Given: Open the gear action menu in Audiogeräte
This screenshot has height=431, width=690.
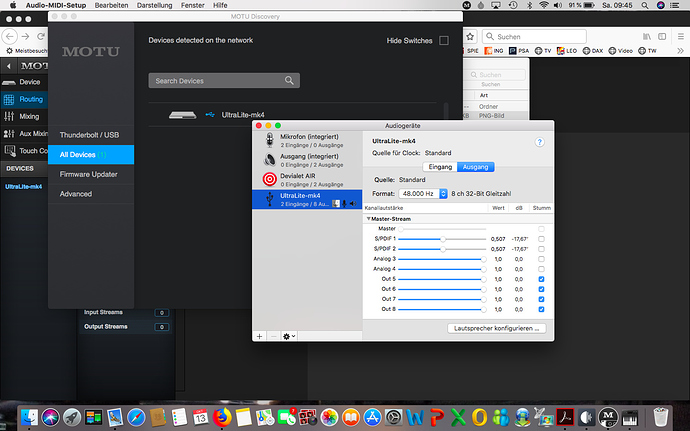Looking at the screenshot, I should click(x=289, y=336).
